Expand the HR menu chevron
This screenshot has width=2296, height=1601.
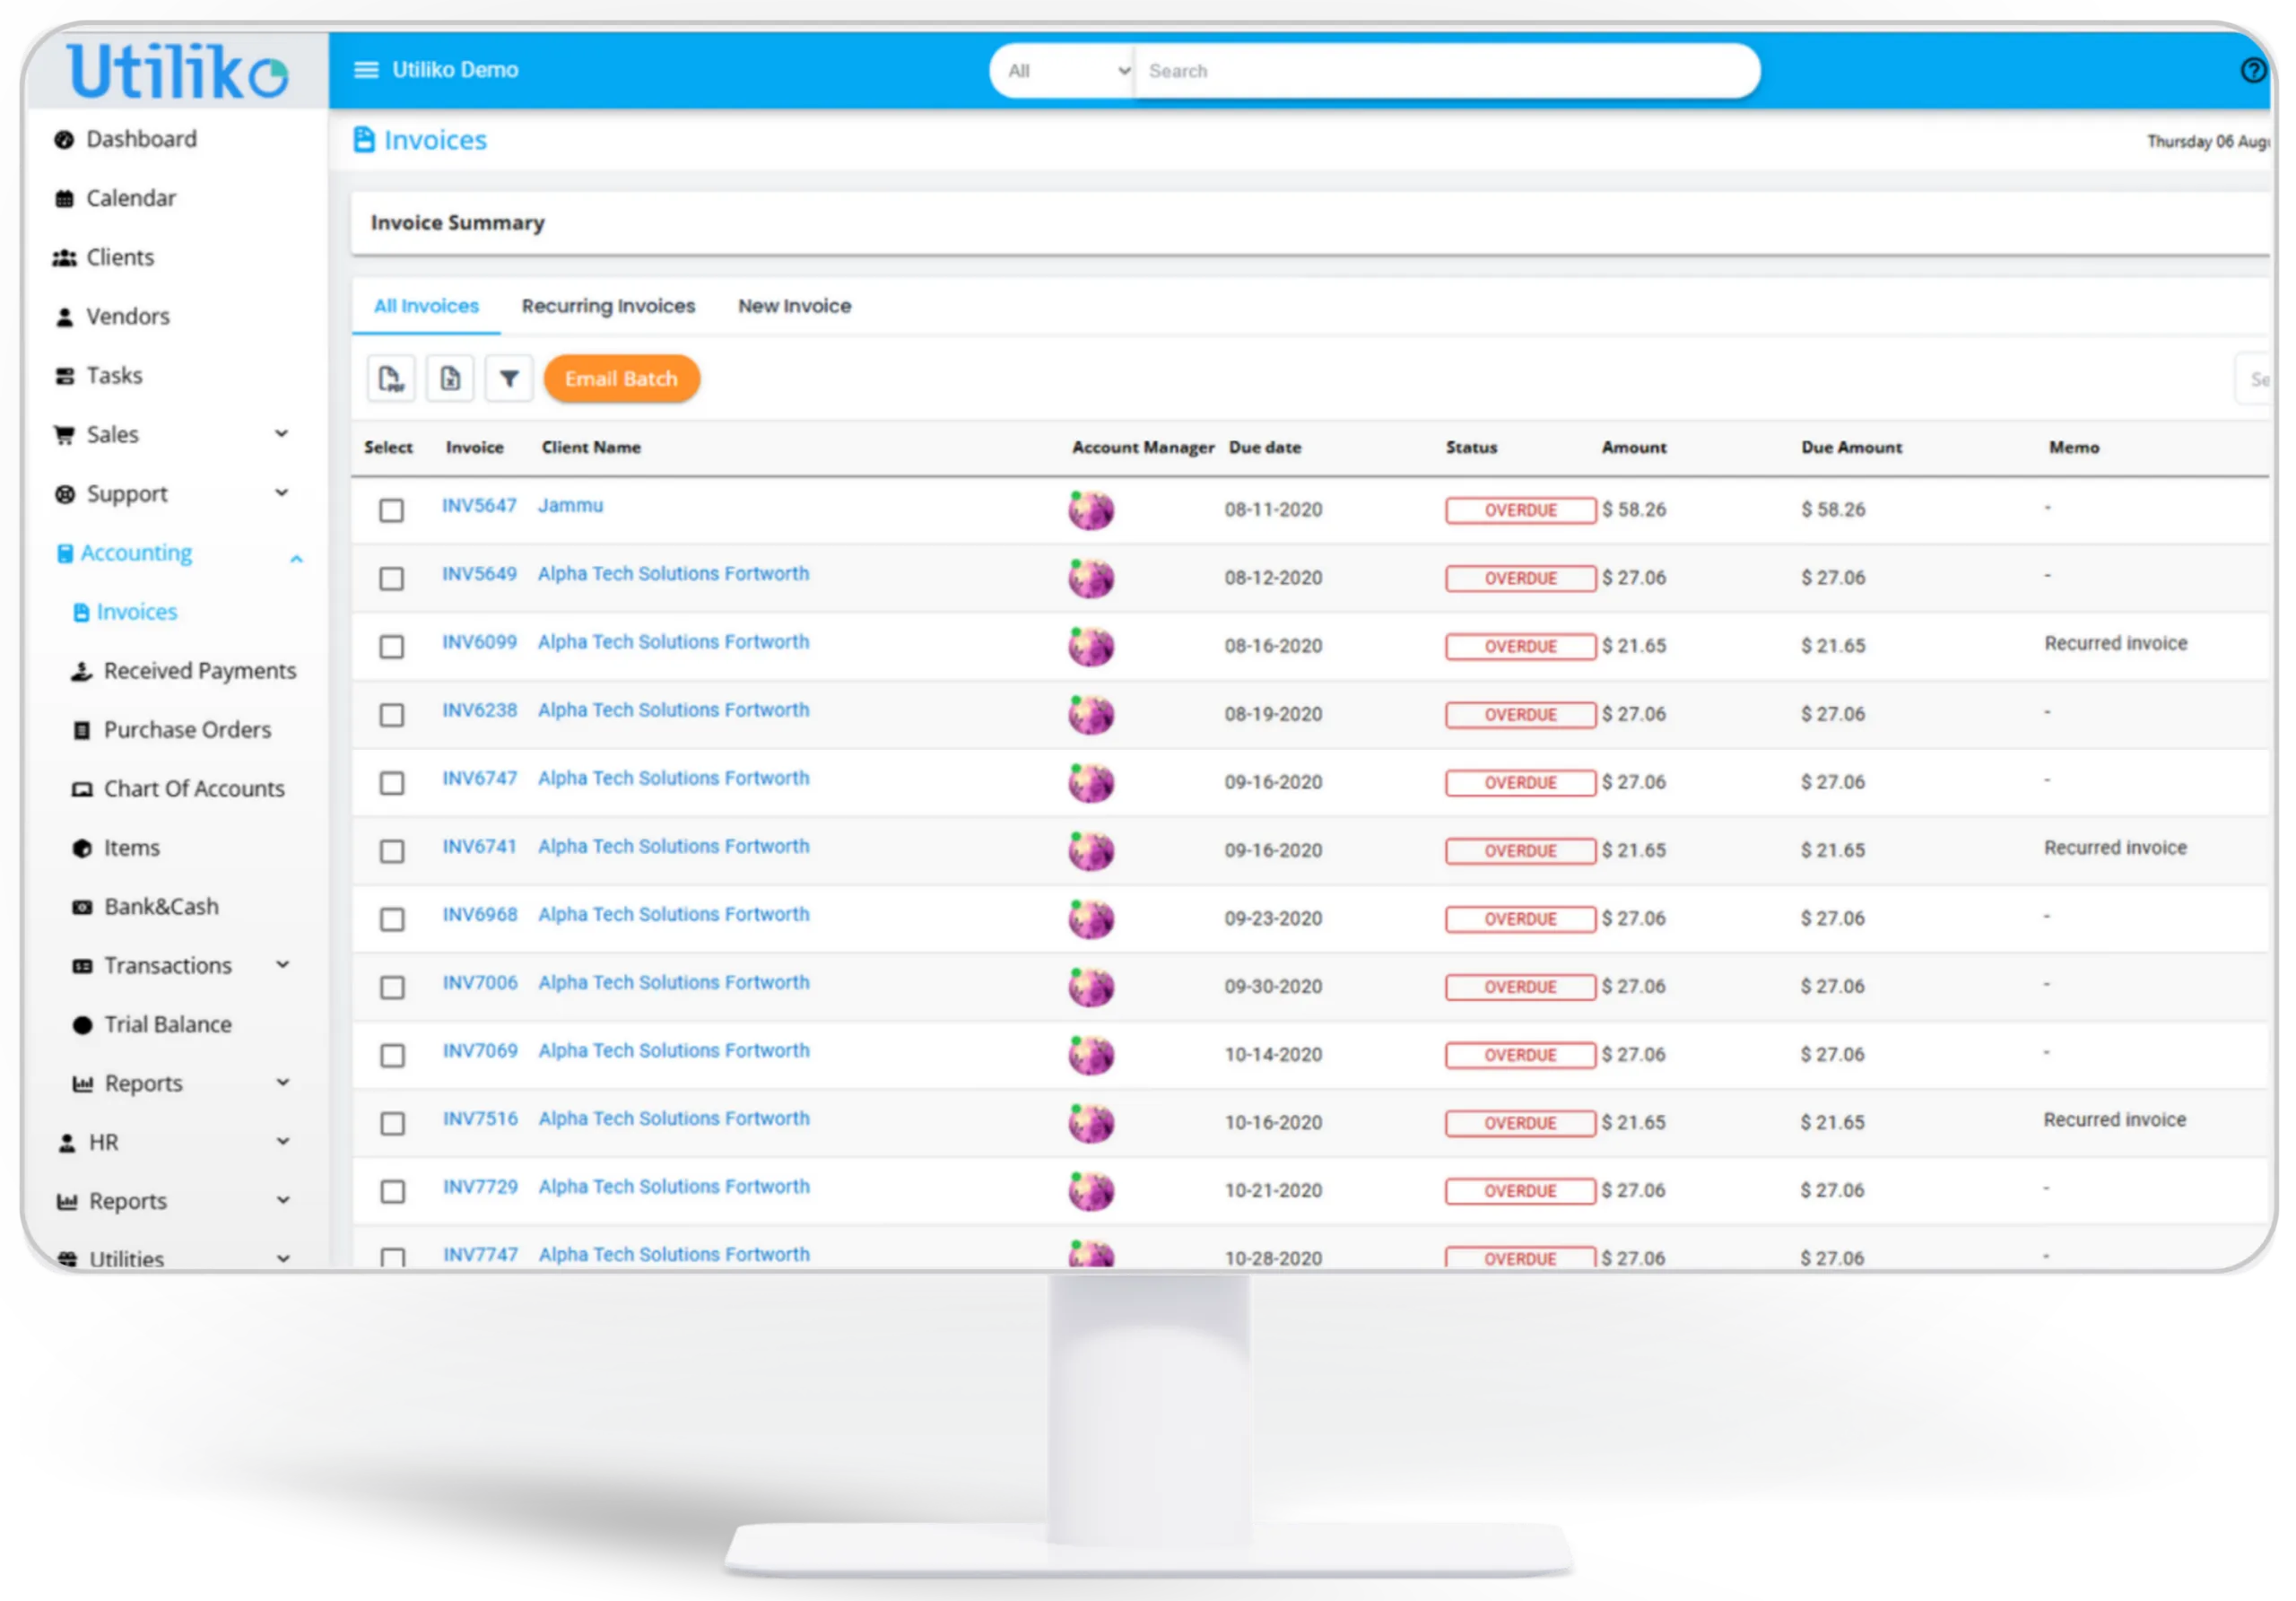[x=283, y=1142]
